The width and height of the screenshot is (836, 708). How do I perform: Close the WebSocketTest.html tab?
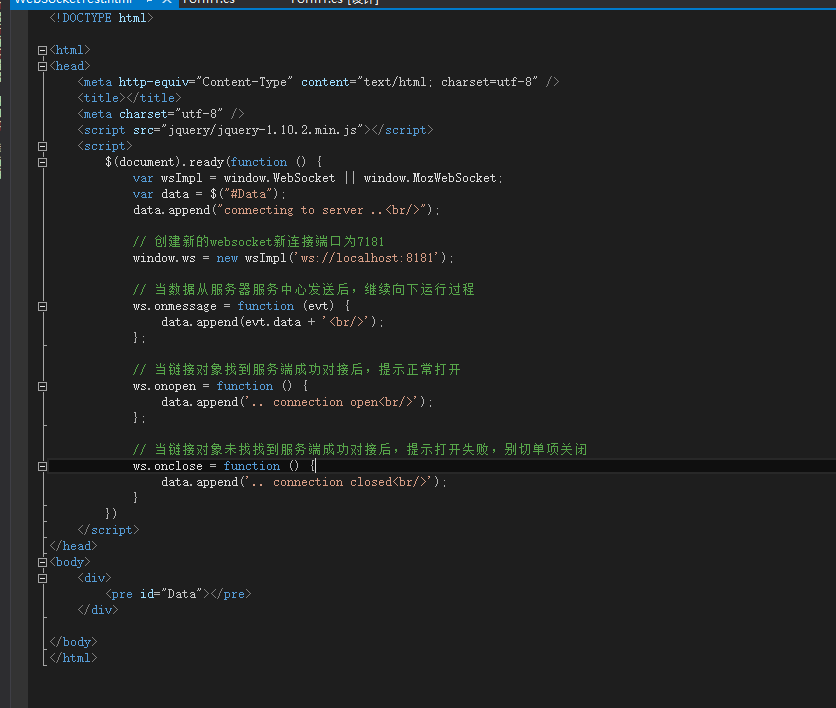pyautogui.click(x=167, y=3)
